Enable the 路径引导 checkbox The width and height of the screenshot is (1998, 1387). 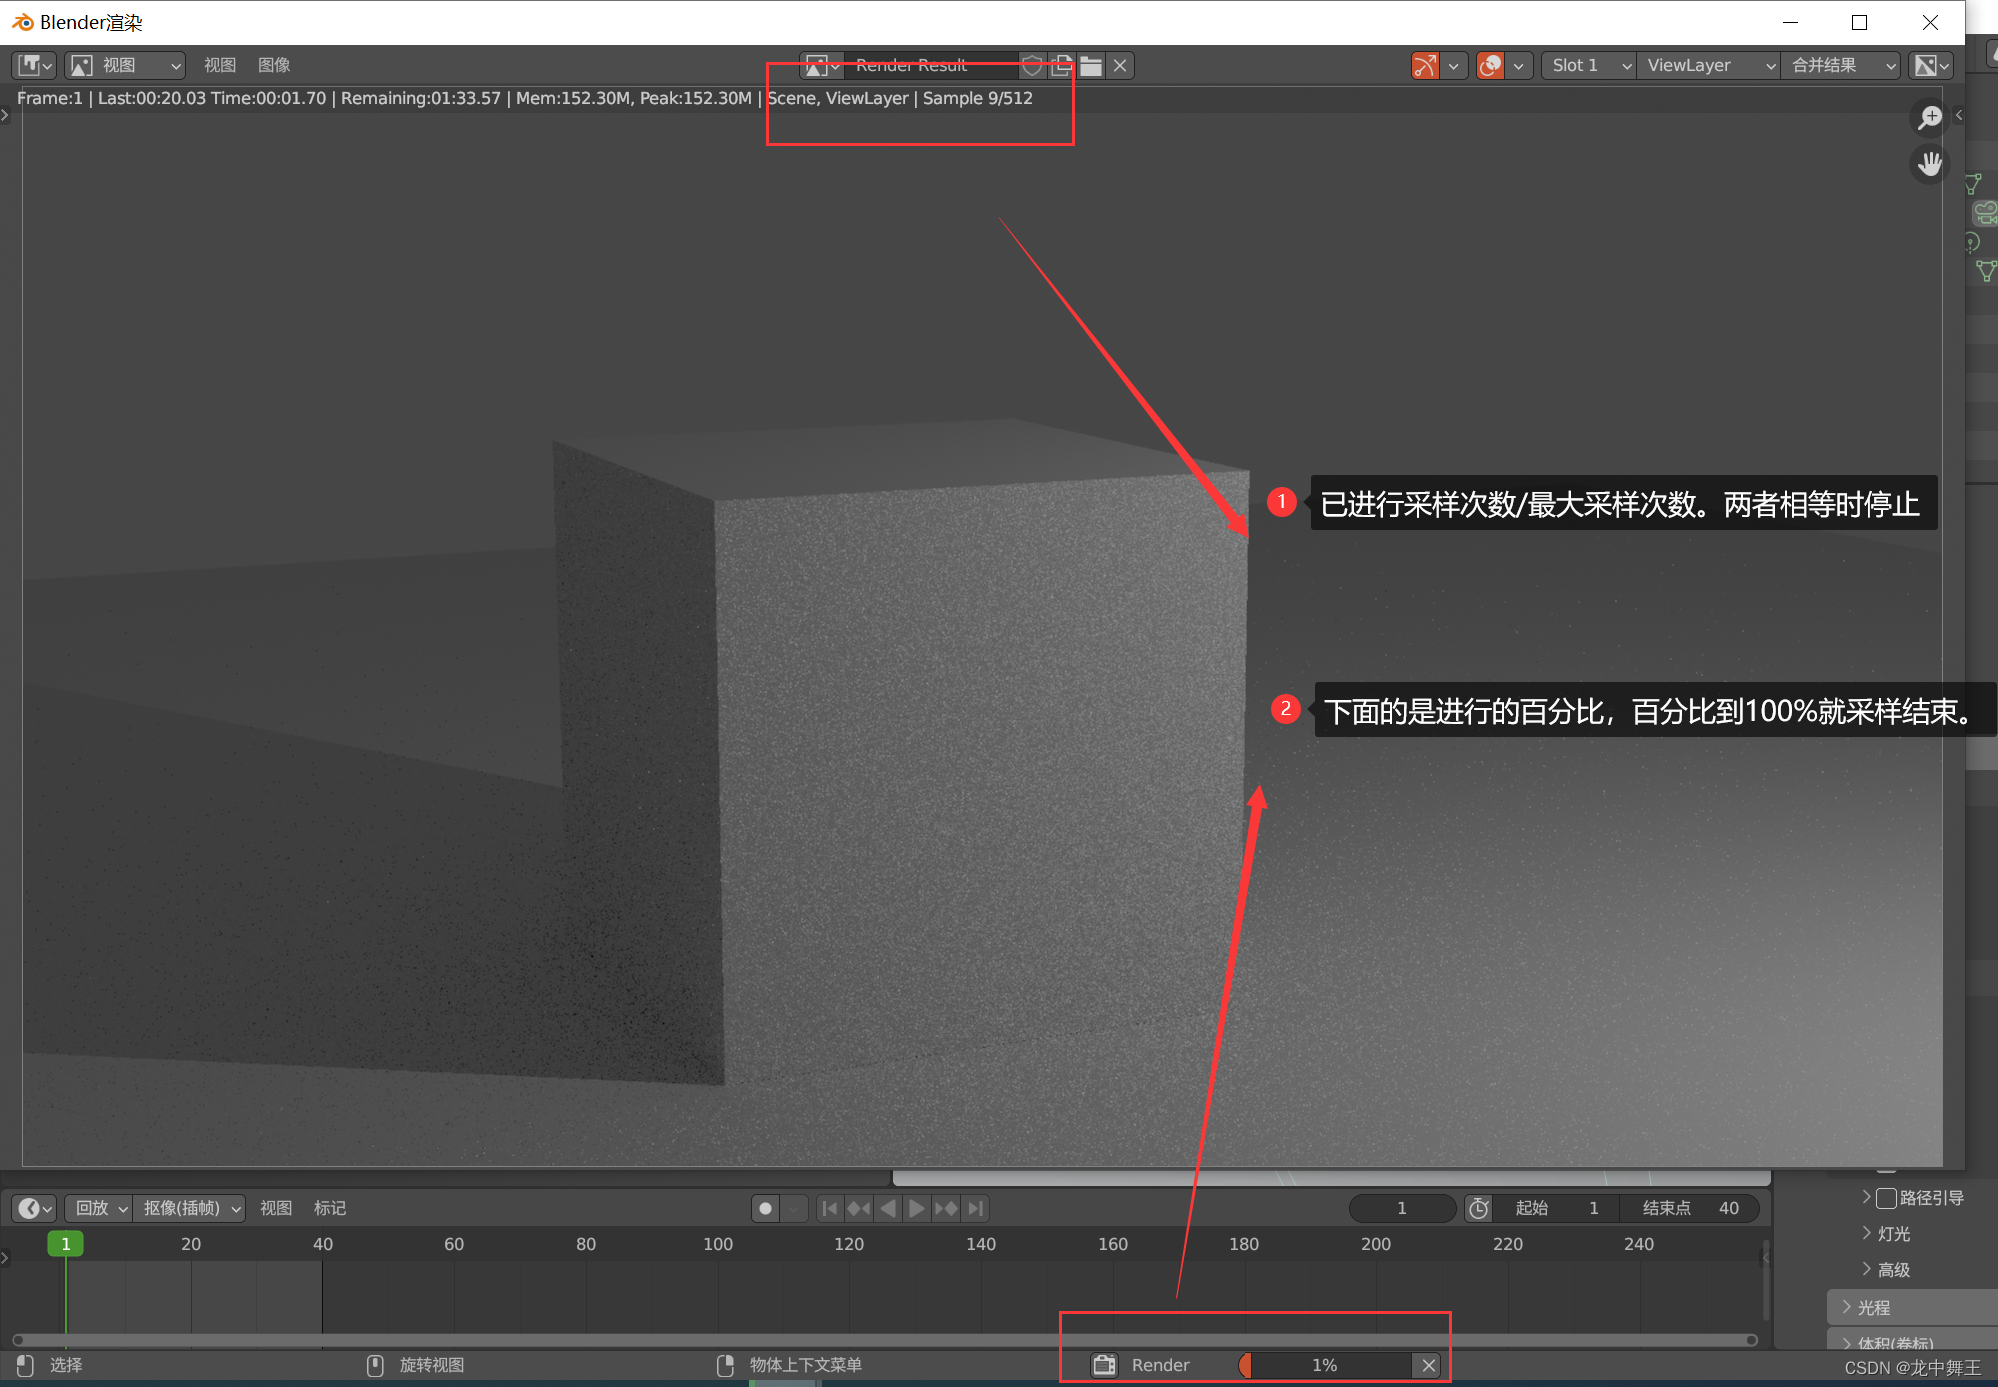coord(1886,1198)
